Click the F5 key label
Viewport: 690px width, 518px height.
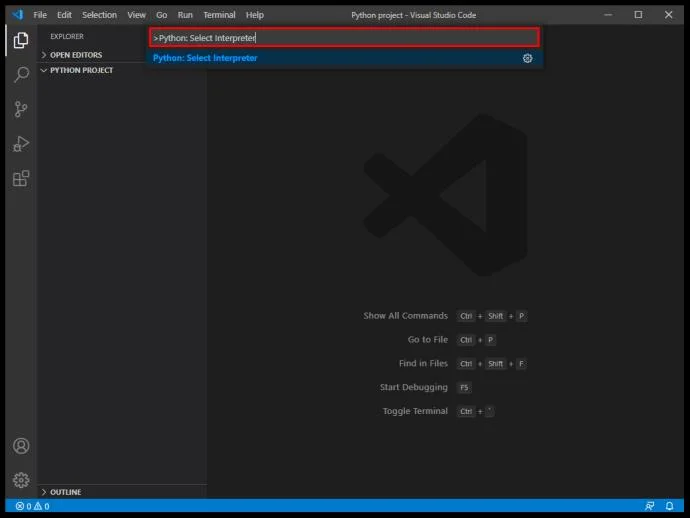464,388
